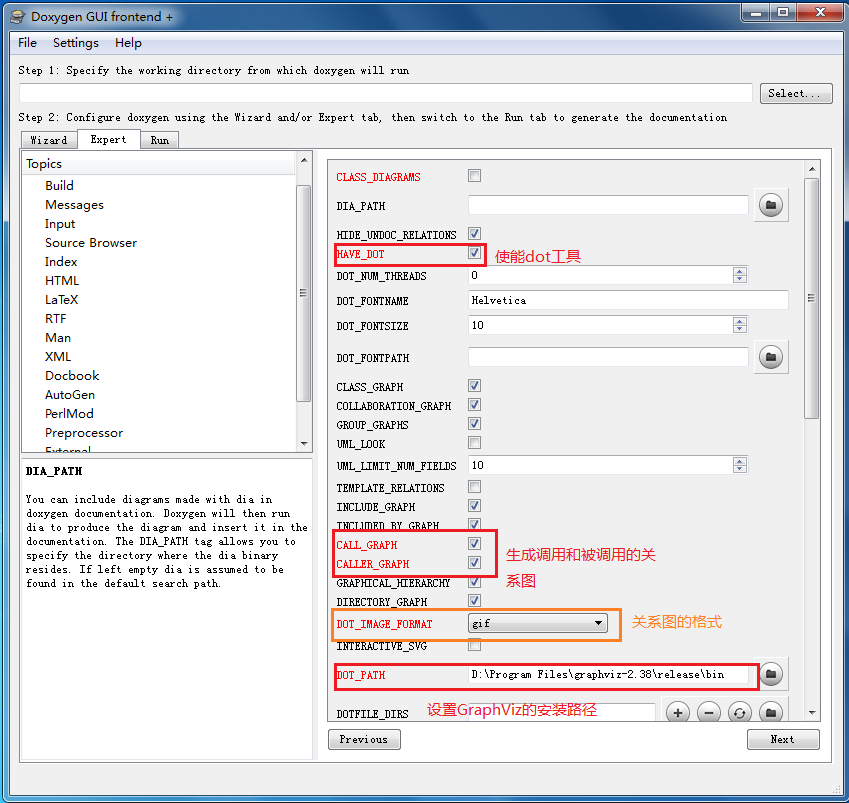This screenshot has width=849, height=803.
Task: Select Preprocessor topic
Action: pos(84,433)
